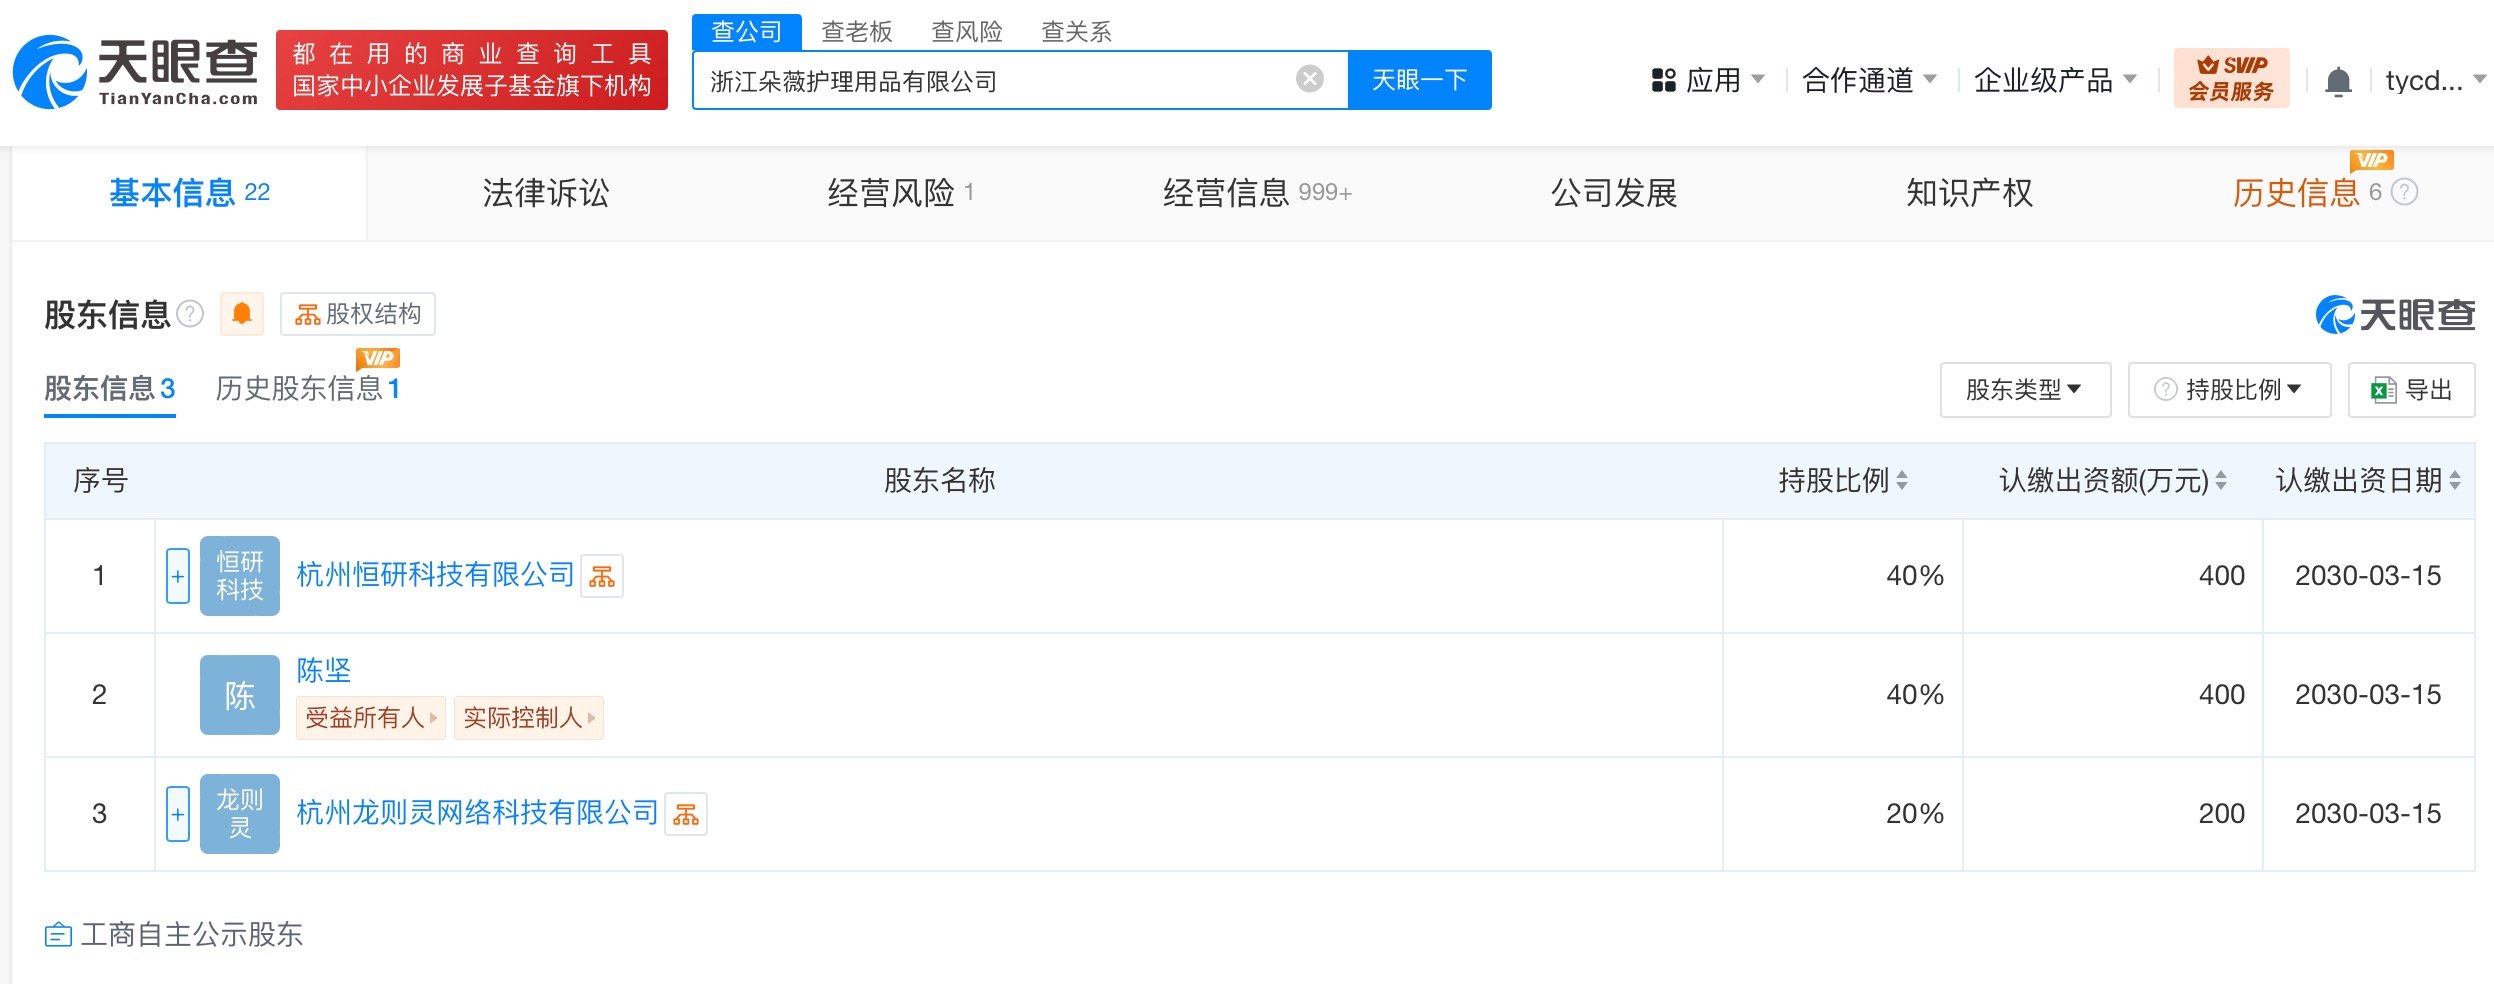The image size is (2494, 984).
Task: Click the 天眼一下 search button
Action: click(x=1420, y=80)
